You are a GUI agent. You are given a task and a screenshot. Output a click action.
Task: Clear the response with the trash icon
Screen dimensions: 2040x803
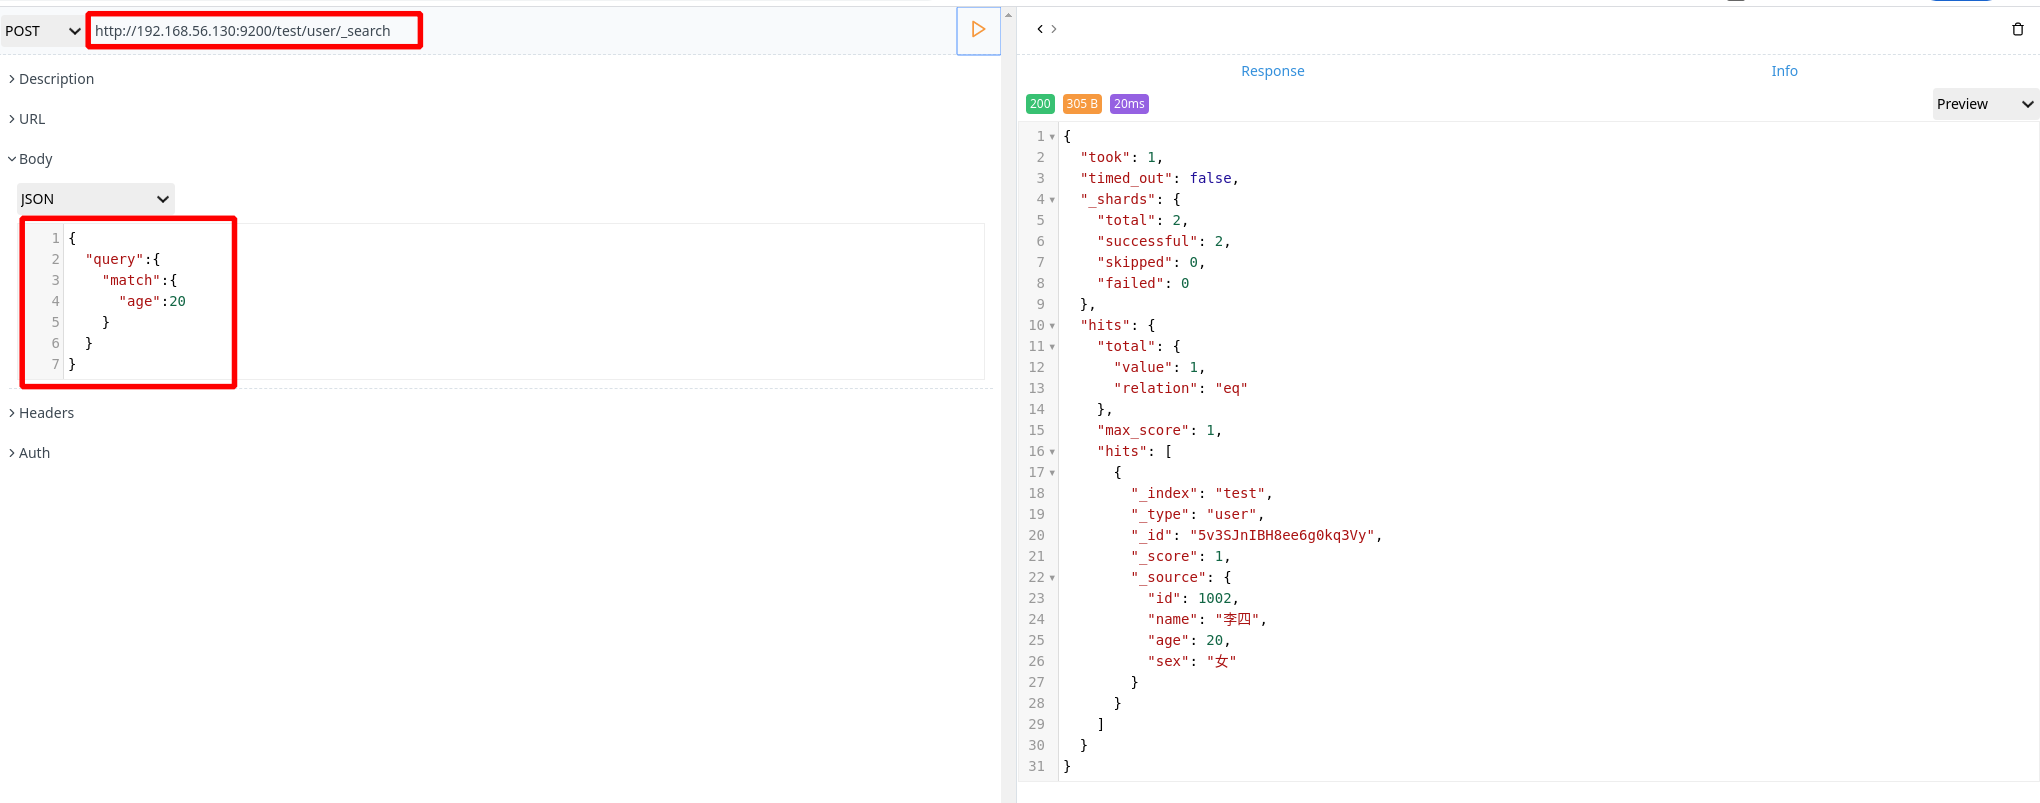pyautogui.click(x=2017, y=29)
